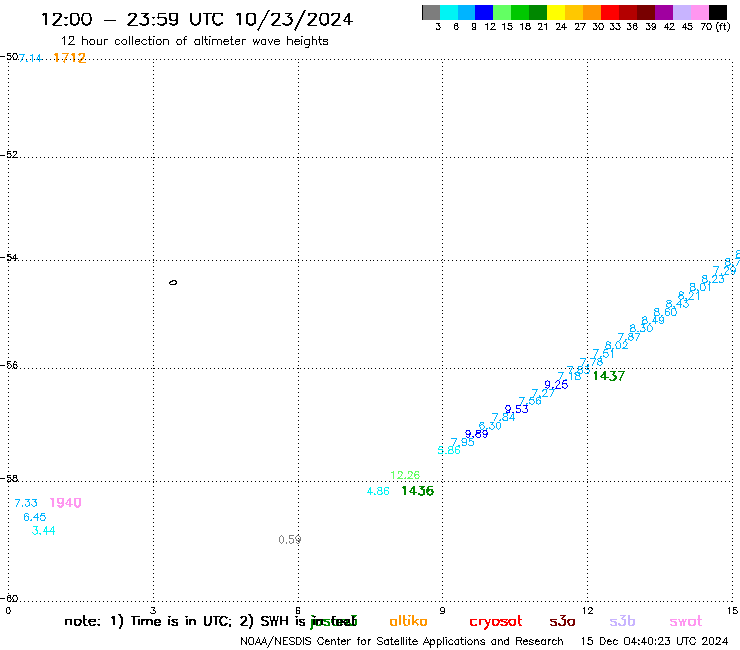Pick the dark blue swatch in the color bar
Viewport: 740px width, 650px height.
coord(484,12)
